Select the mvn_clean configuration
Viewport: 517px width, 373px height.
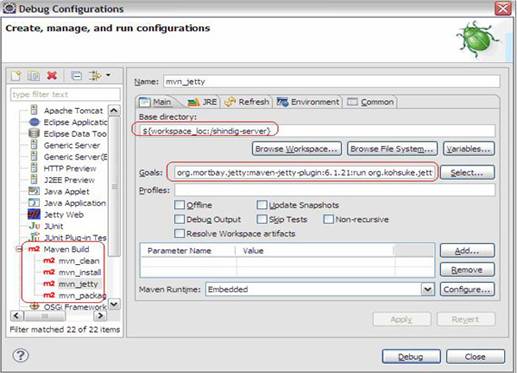click(x=79, y=261)
